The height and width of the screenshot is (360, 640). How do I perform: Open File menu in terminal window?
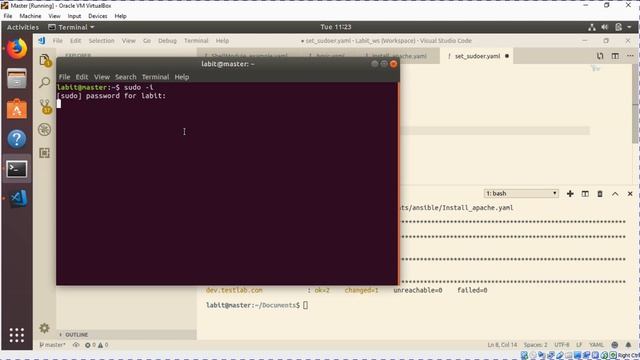[x=64, y=77]
